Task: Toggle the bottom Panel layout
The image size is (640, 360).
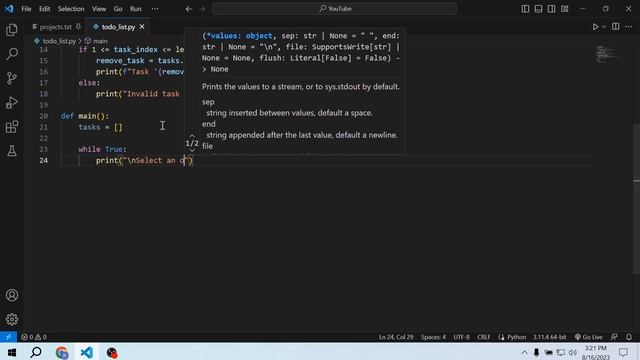Action: tap(538, 9)
